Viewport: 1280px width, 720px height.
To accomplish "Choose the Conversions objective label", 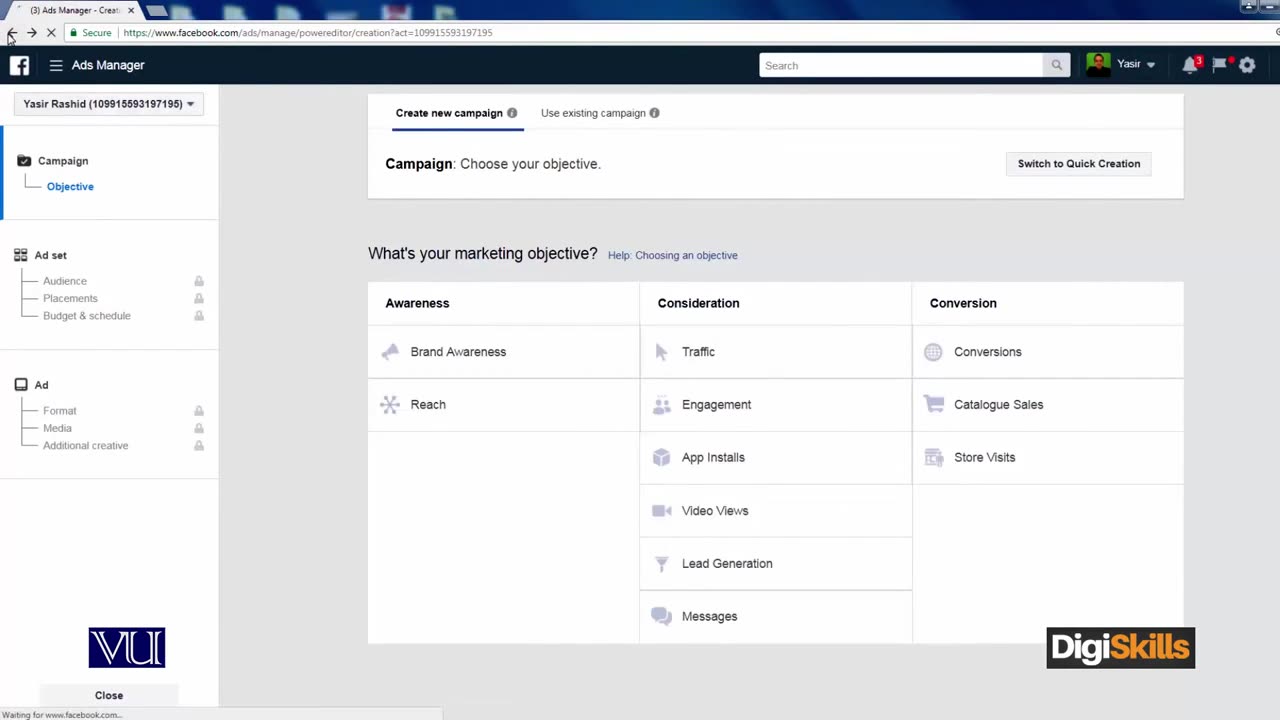I will click(988, 352).
